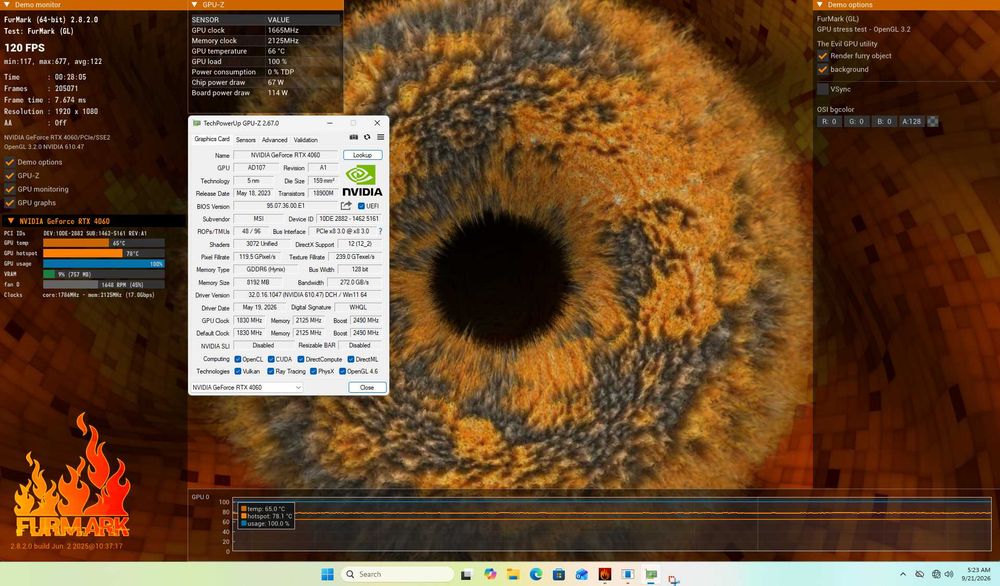Toggle the PhysX checkbox in GPU-Z
Screen dimensions: 1000x586
click(313, 371)
